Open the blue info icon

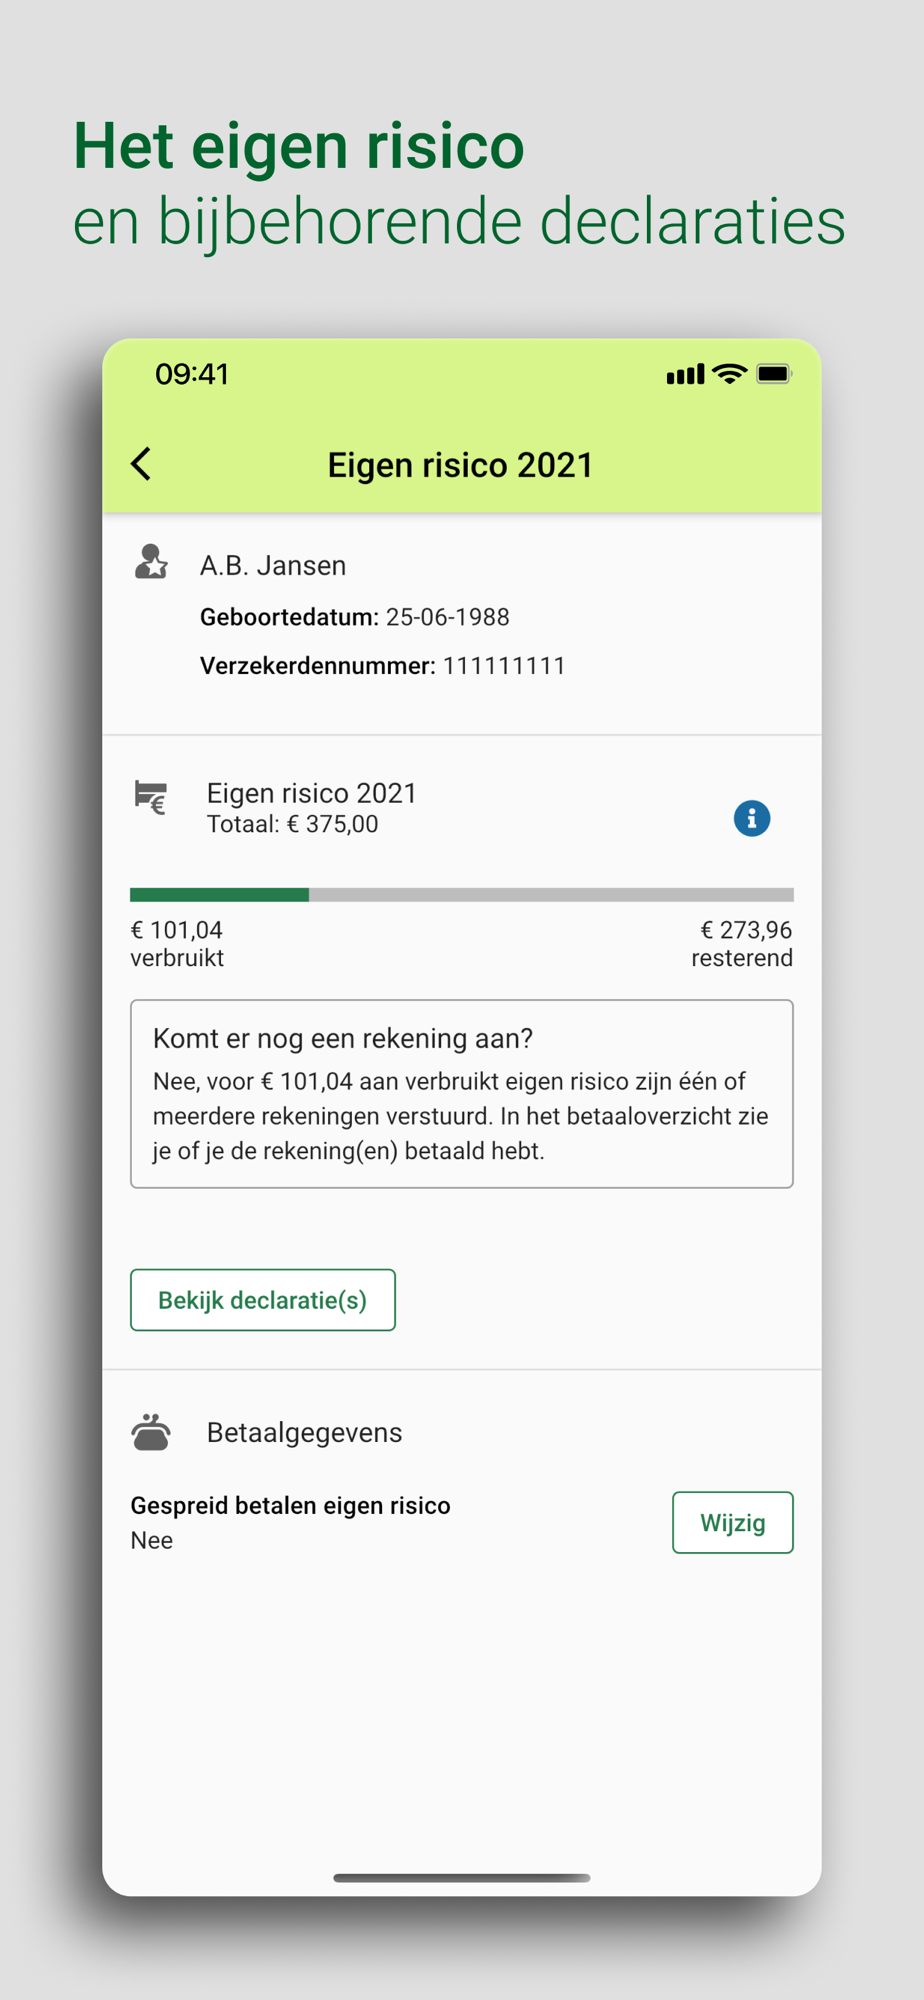752,818
